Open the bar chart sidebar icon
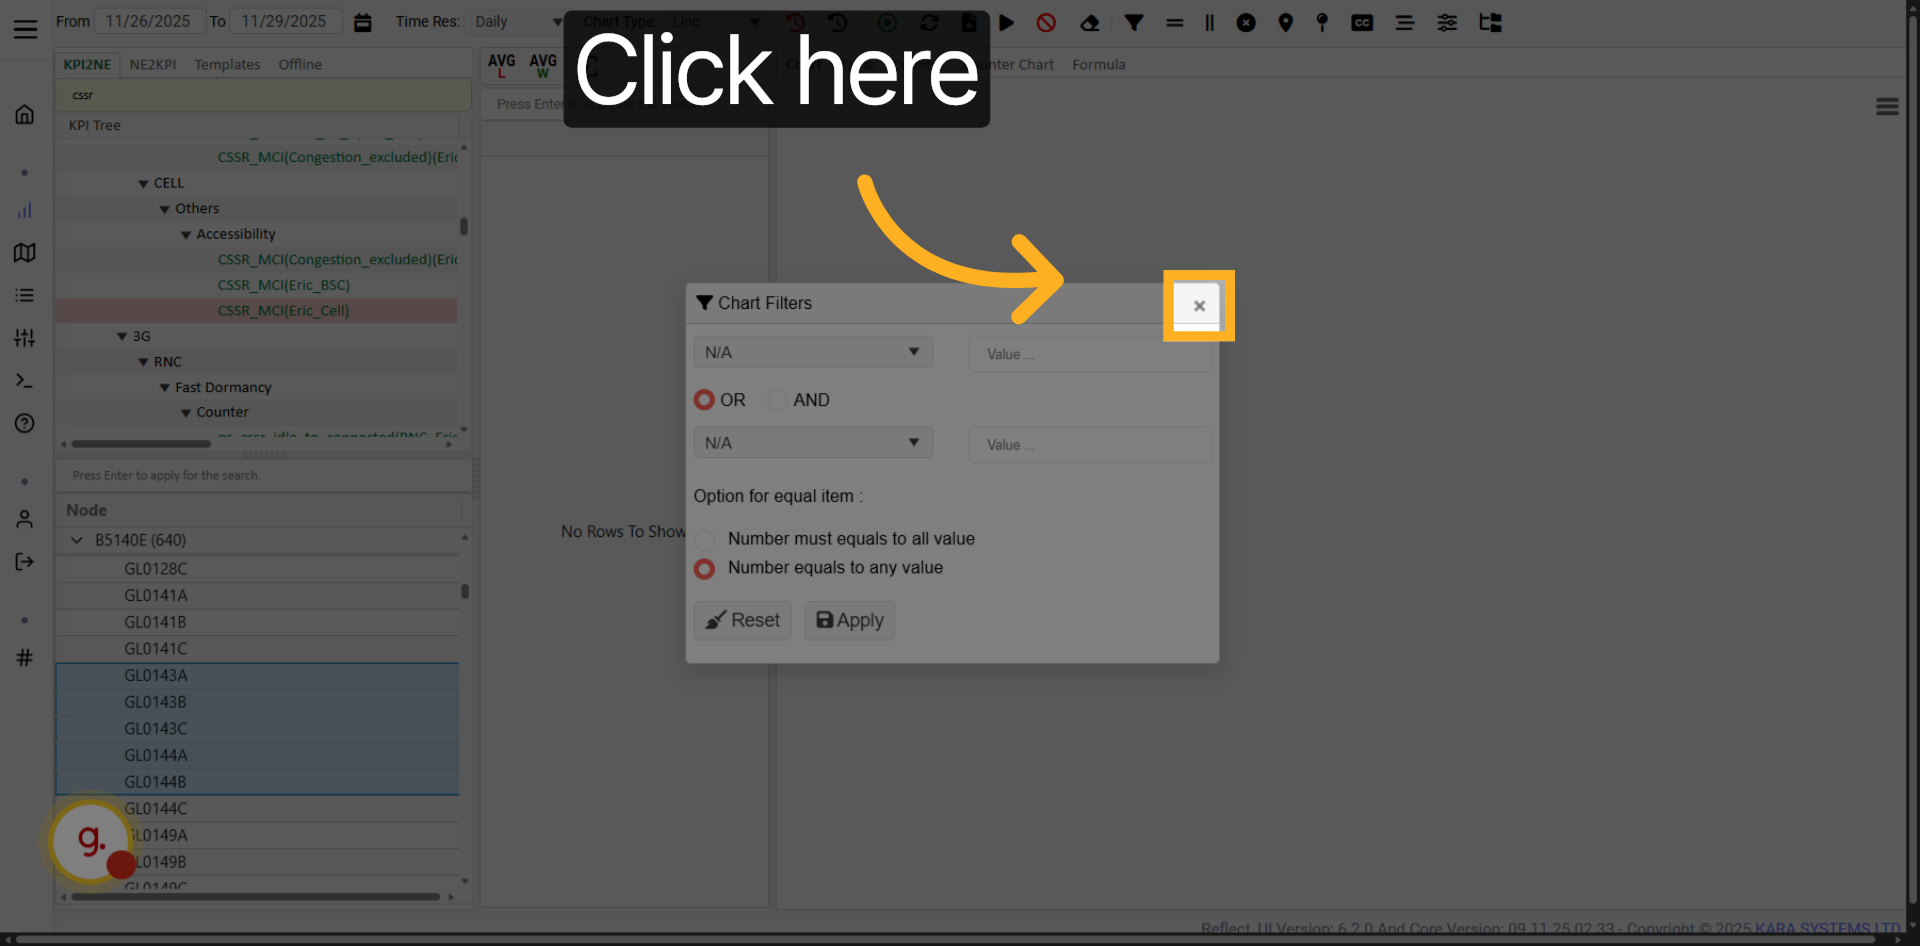Screen dimensions: 1920x946 (25, 210)
